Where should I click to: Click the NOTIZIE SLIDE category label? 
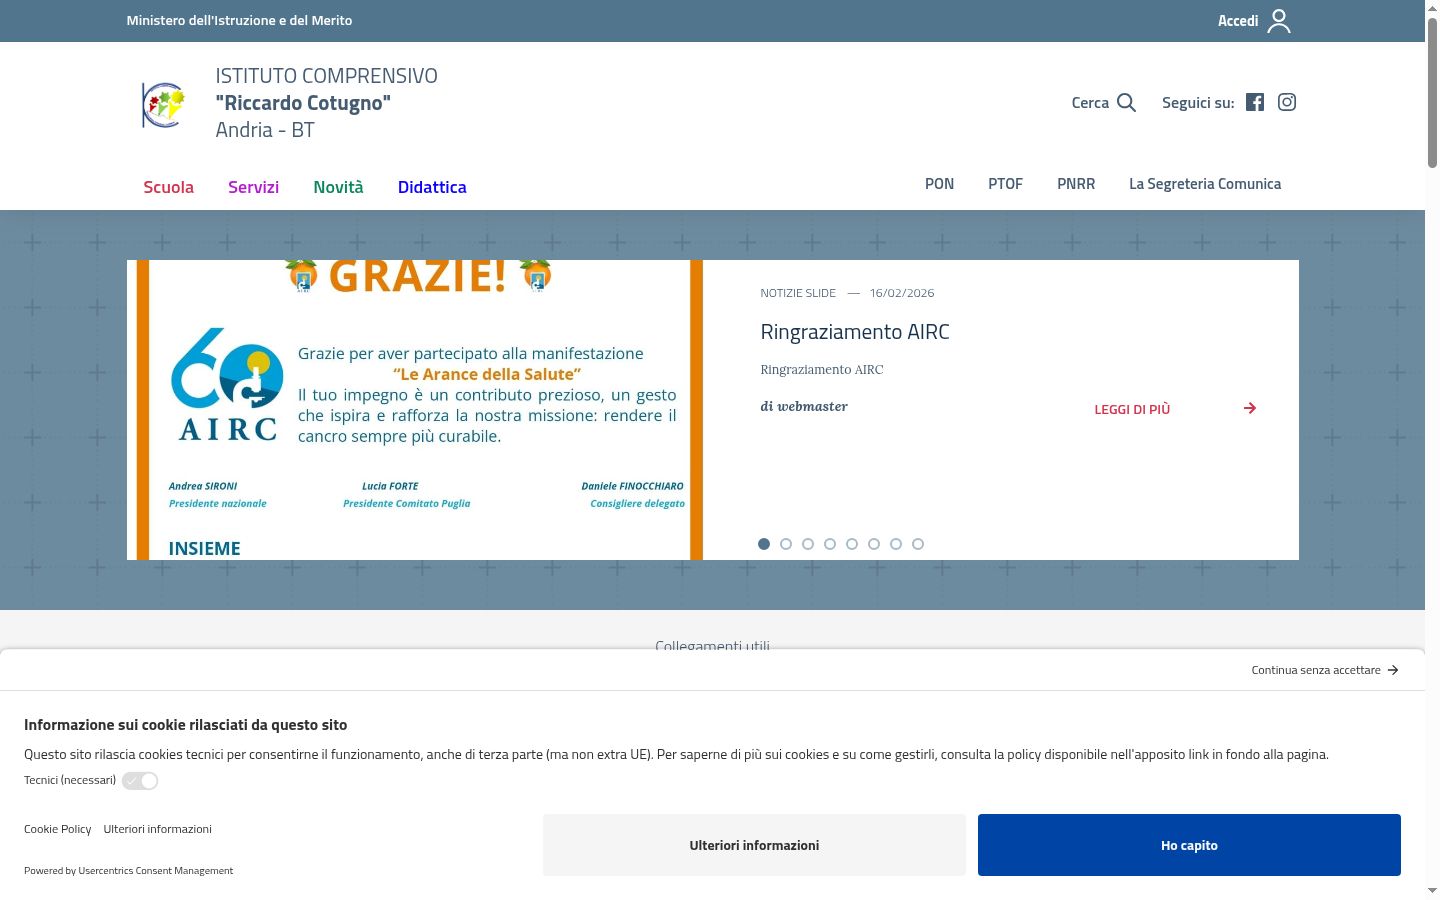(798, 293)
